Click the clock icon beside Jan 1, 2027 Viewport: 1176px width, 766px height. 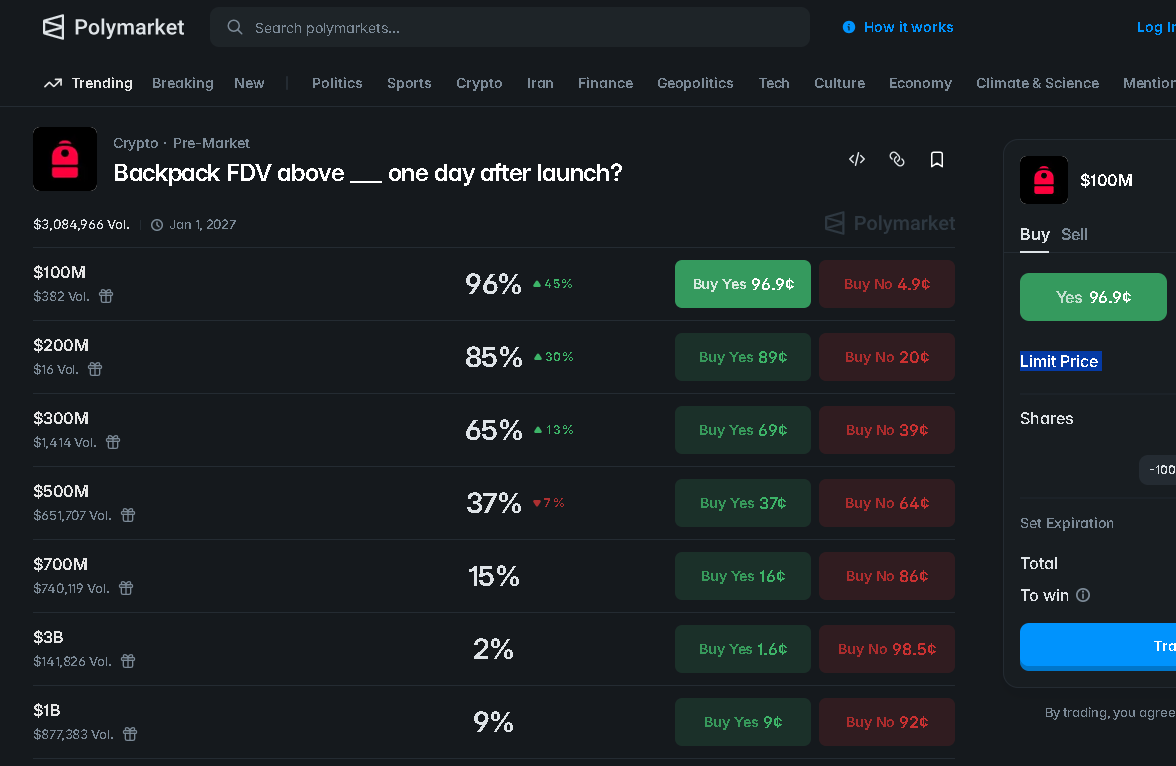(157, 225)
